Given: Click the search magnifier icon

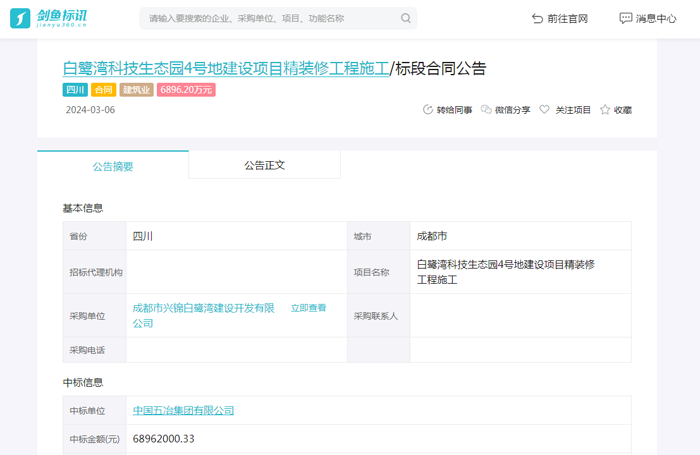Looking at the screenshot, I should point(405,18).
